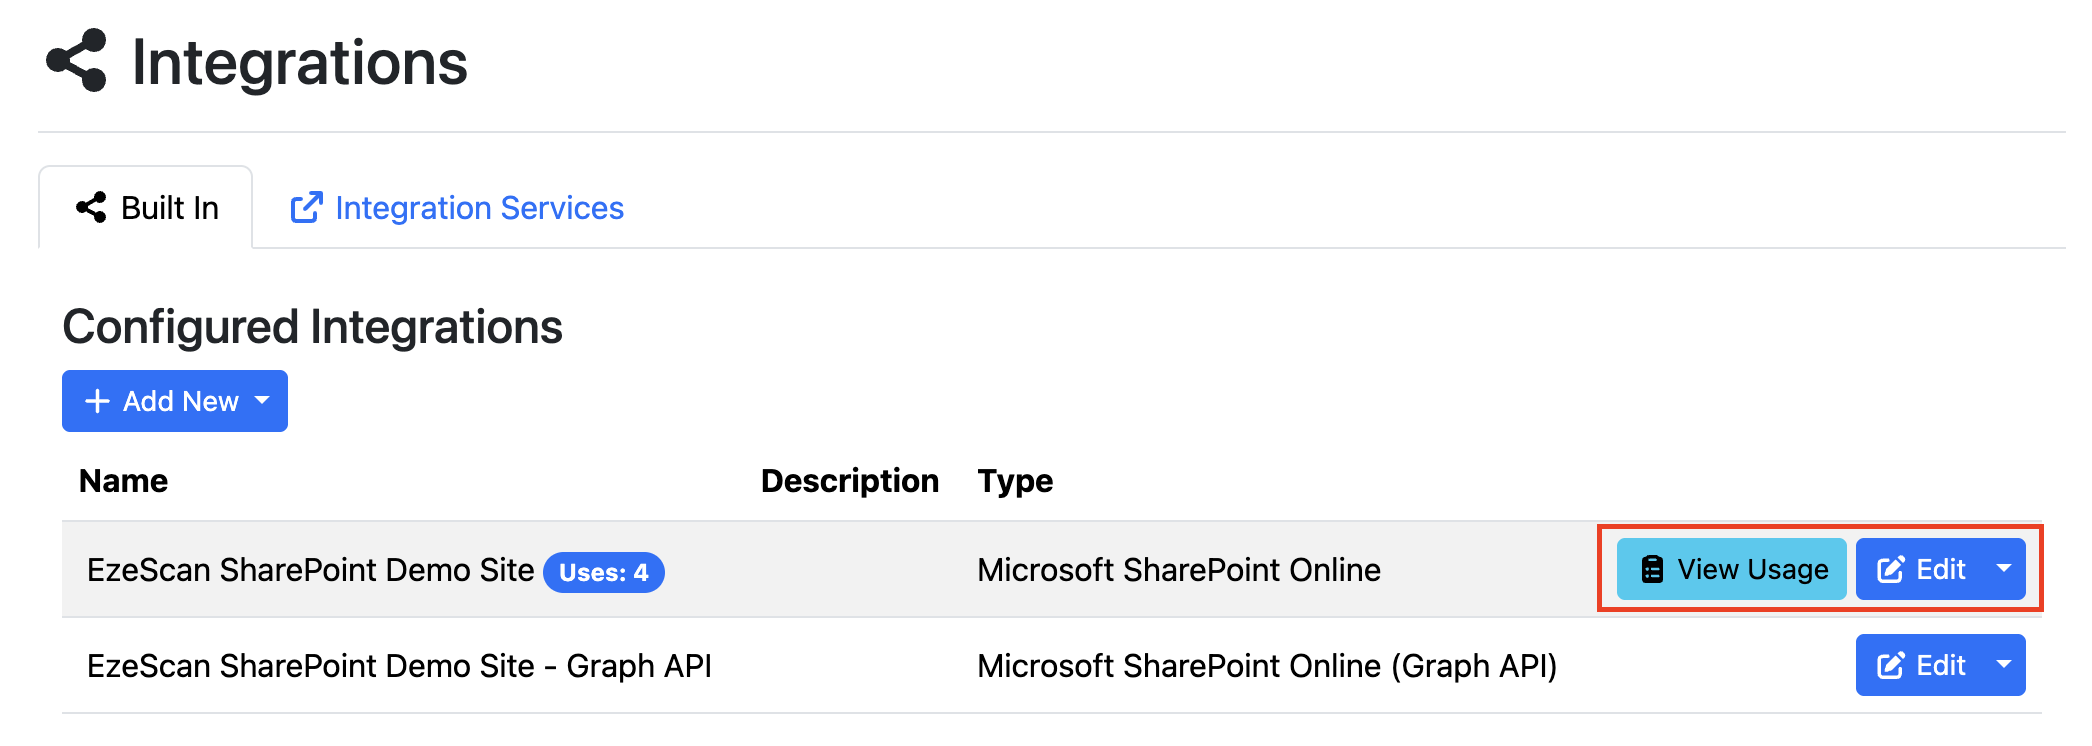Click the share icon in the Built In tab
The image size is (2092, 746).
pos(91,208)
